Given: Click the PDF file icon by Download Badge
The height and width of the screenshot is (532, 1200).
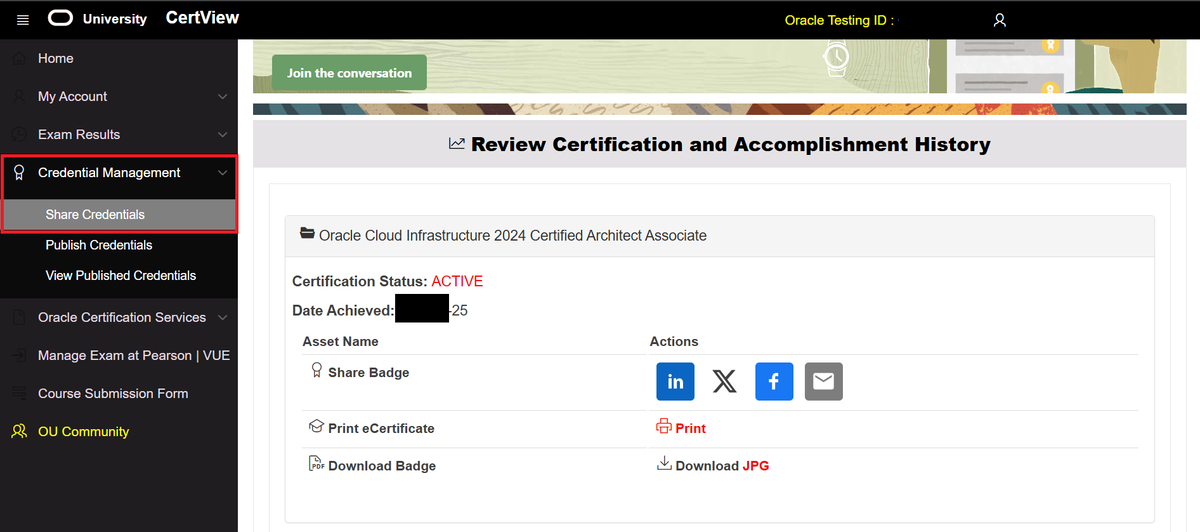Looking at the screenshot, I should click(x=317, y=464).
